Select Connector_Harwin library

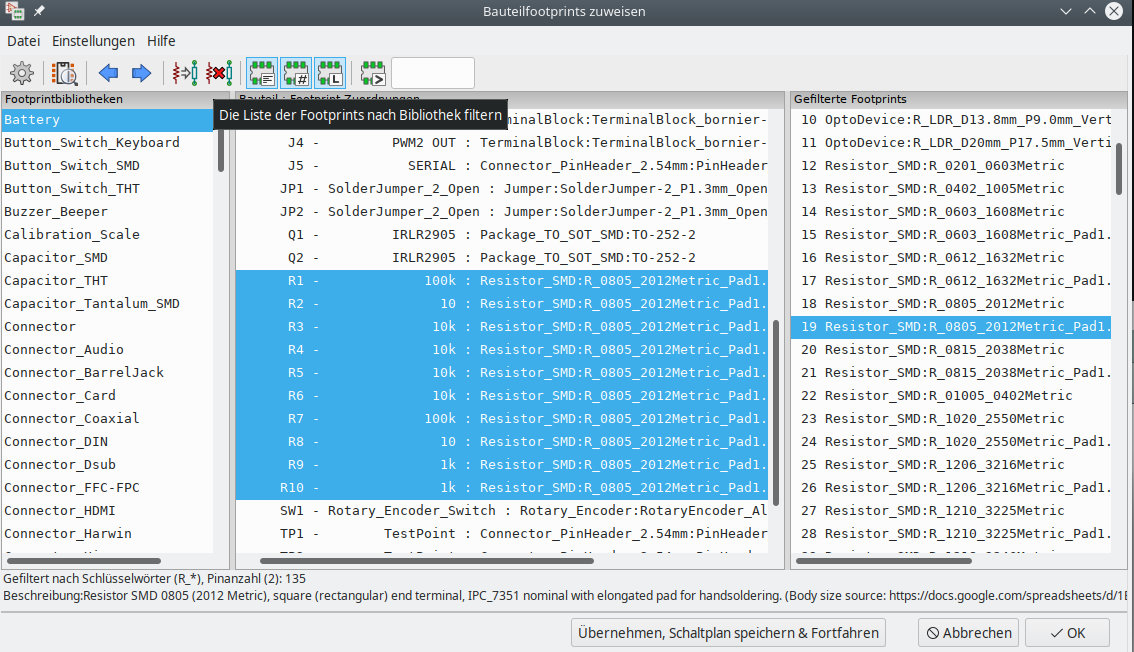107,534
